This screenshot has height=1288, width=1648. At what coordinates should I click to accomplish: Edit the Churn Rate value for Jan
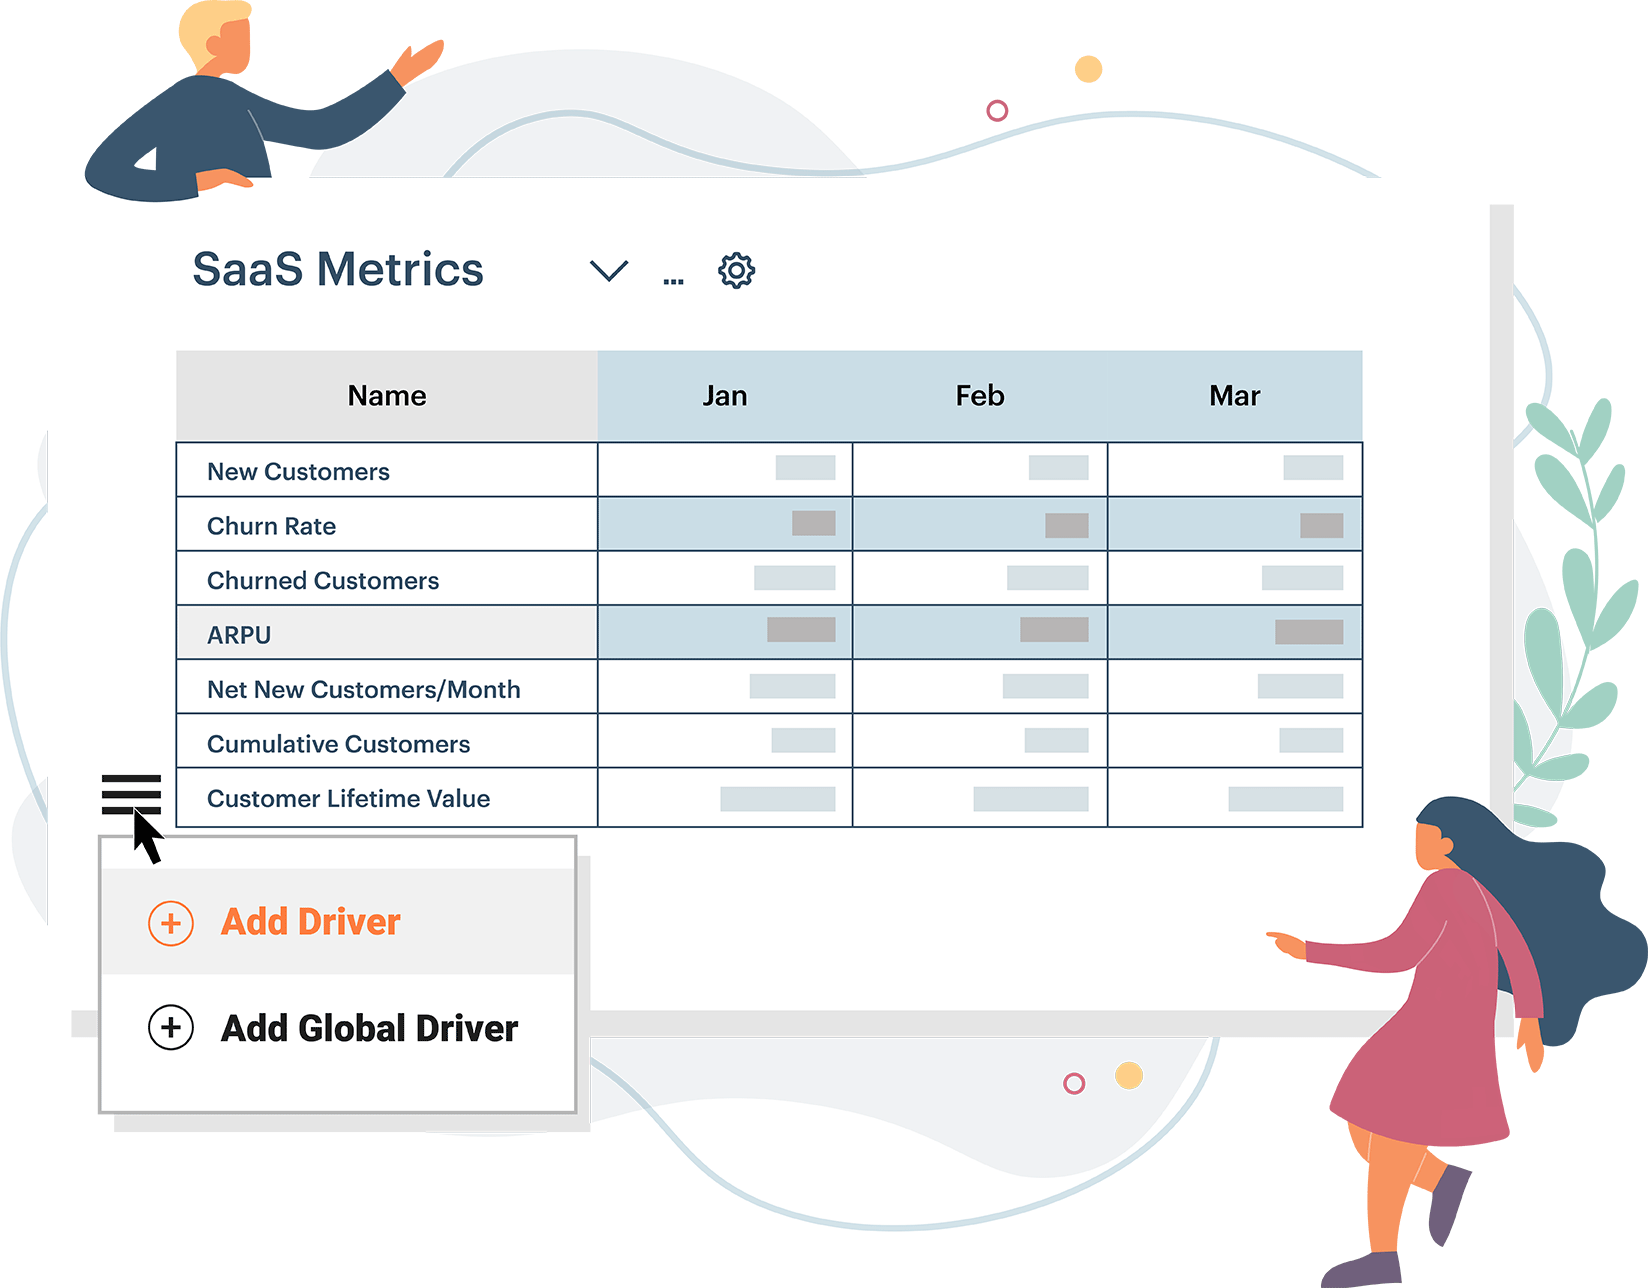[813, 523]
